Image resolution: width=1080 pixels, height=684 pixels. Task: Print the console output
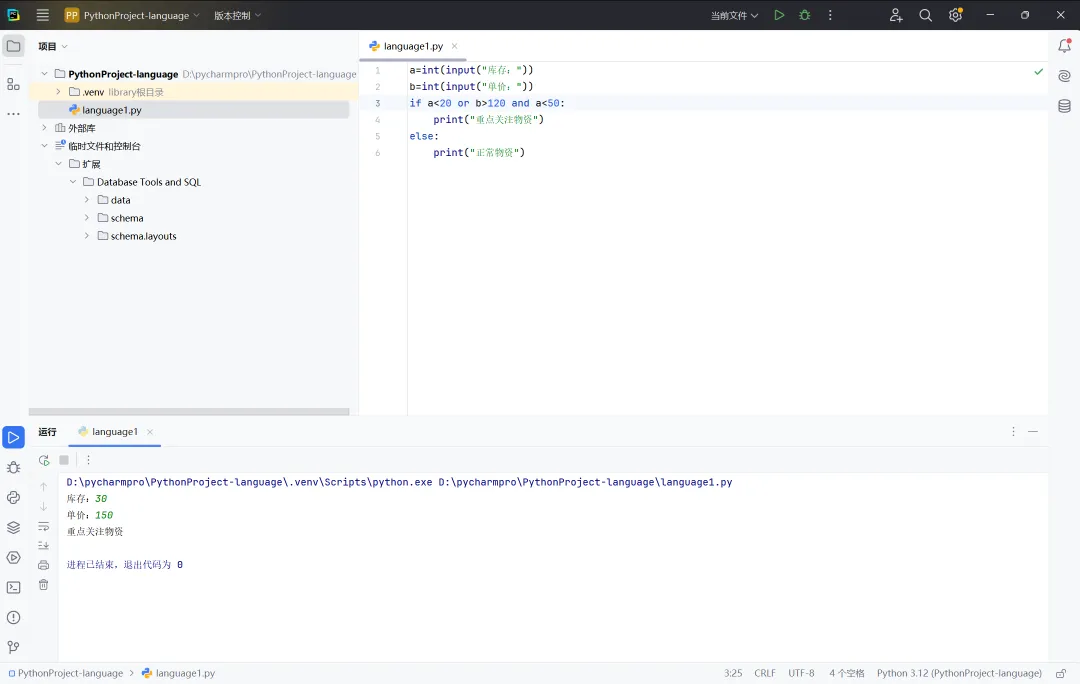pyautogui.click(x=43, y=565)
